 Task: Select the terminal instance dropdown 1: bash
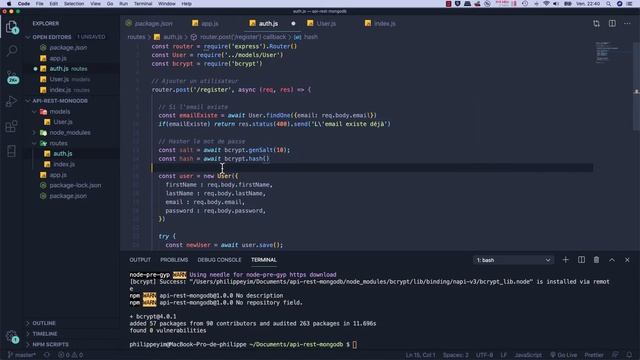point(513,260)
